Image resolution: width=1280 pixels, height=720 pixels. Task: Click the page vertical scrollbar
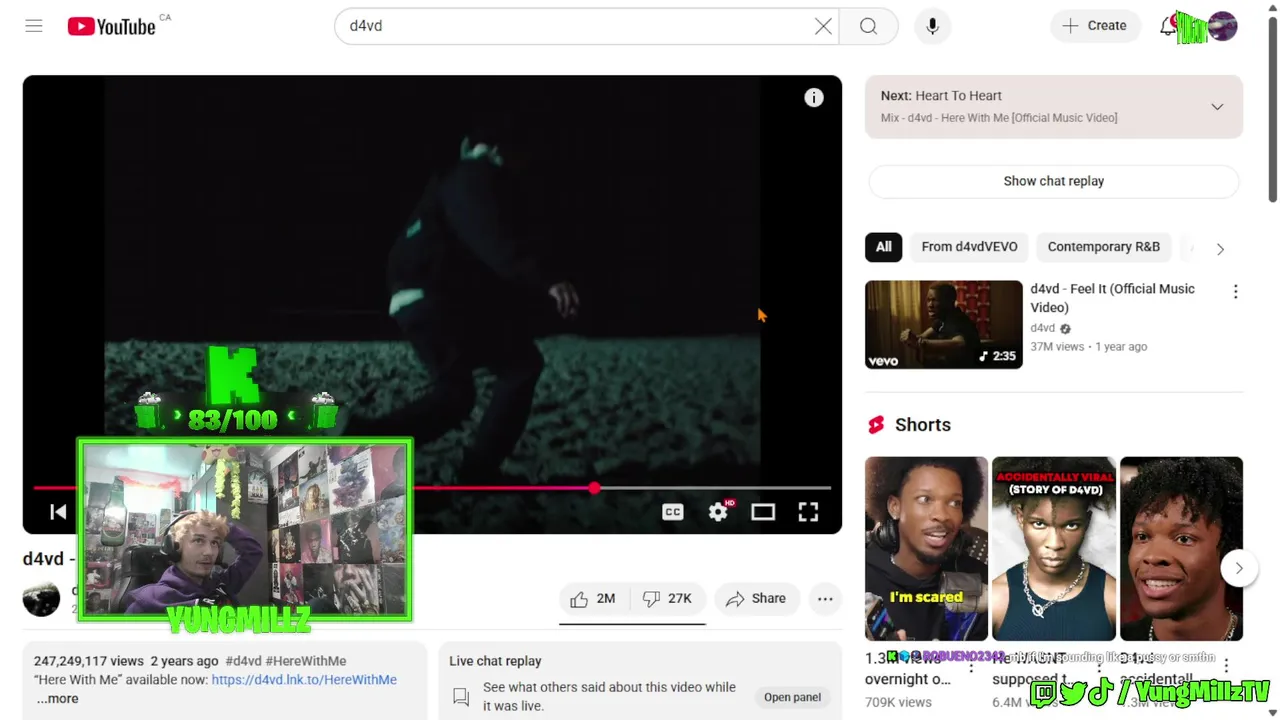point(1273,110)
